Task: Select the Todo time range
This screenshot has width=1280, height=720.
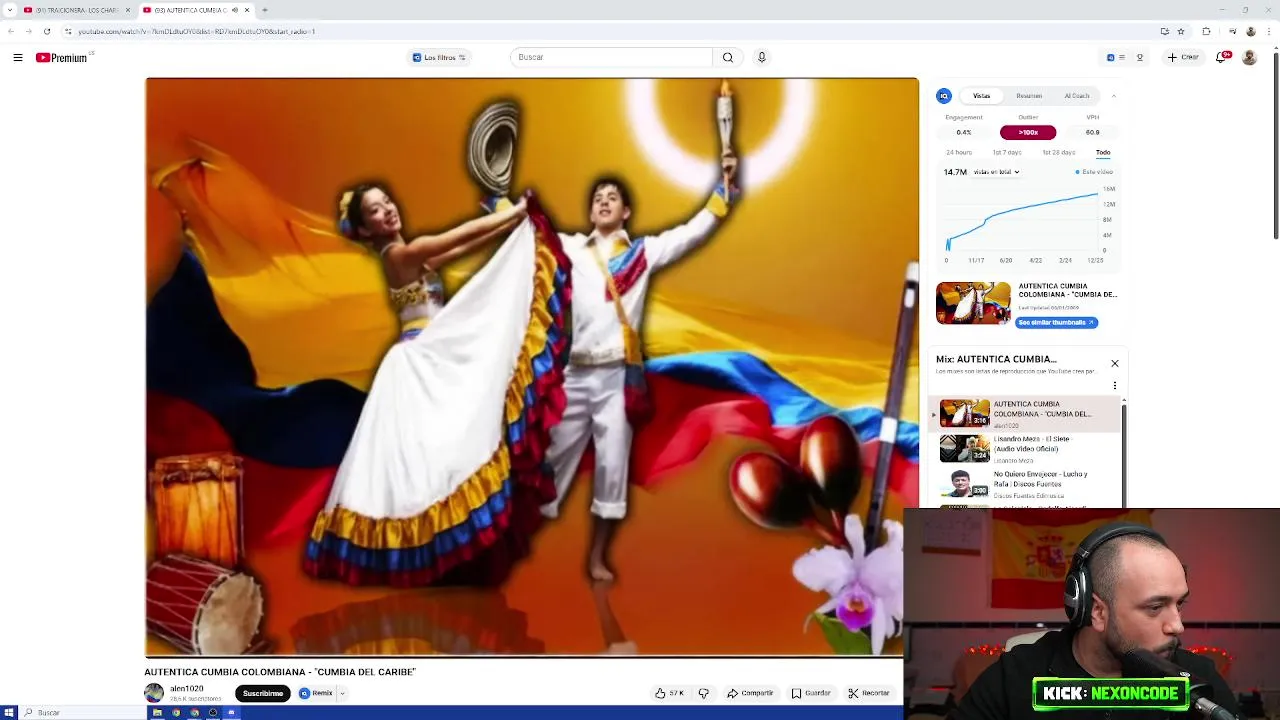Action: click(x=1103, y=152)
